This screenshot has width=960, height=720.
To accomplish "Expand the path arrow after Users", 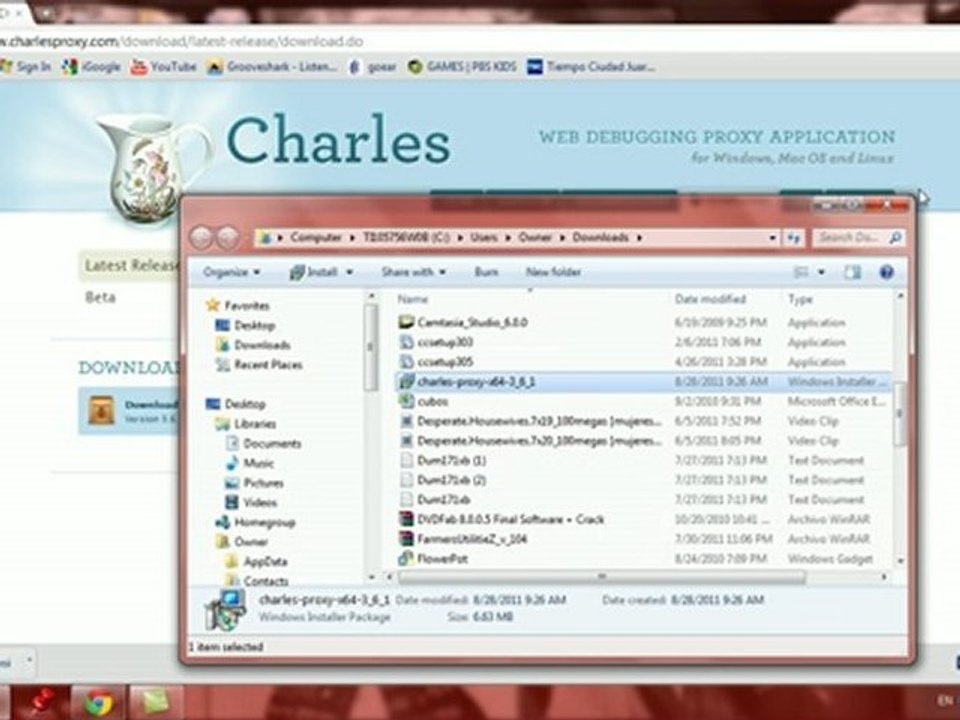I will pos(509,238).
